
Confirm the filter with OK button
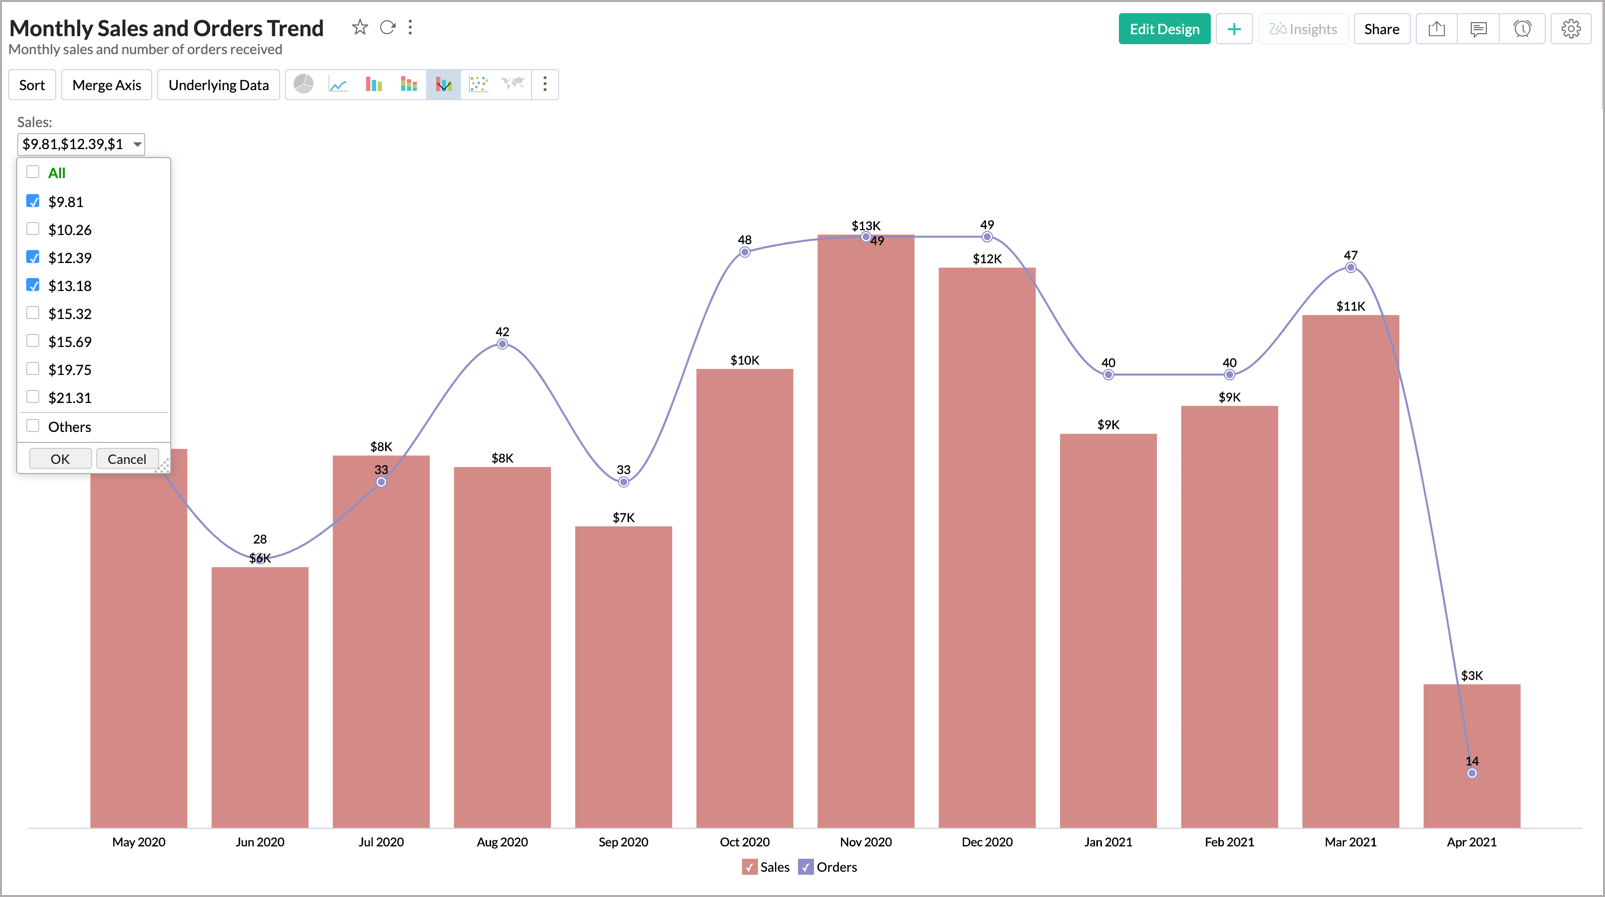(60, 459)
